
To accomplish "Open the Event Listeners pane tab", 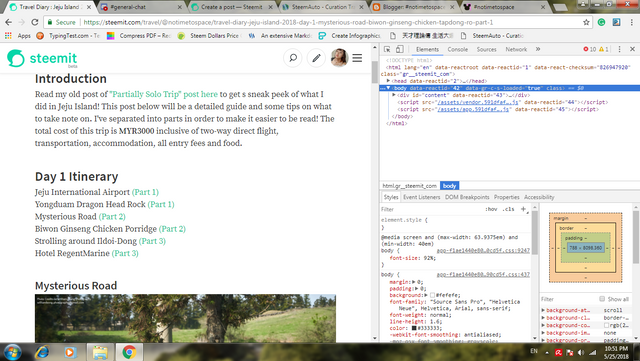I will tap(422, 197).
